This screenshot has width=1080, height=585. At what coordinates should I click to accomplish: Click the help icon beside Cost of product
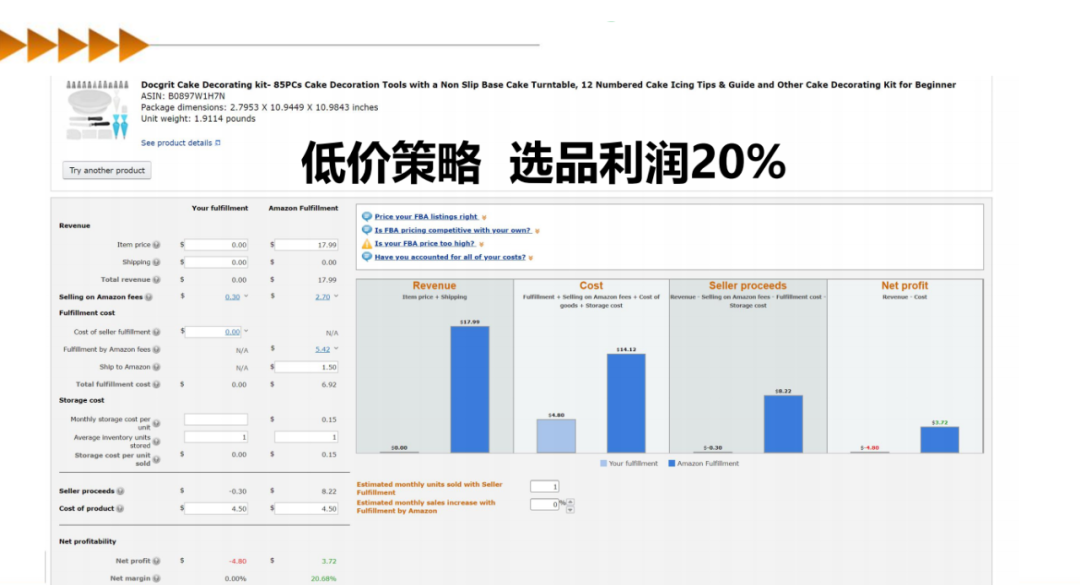point(120,509)
